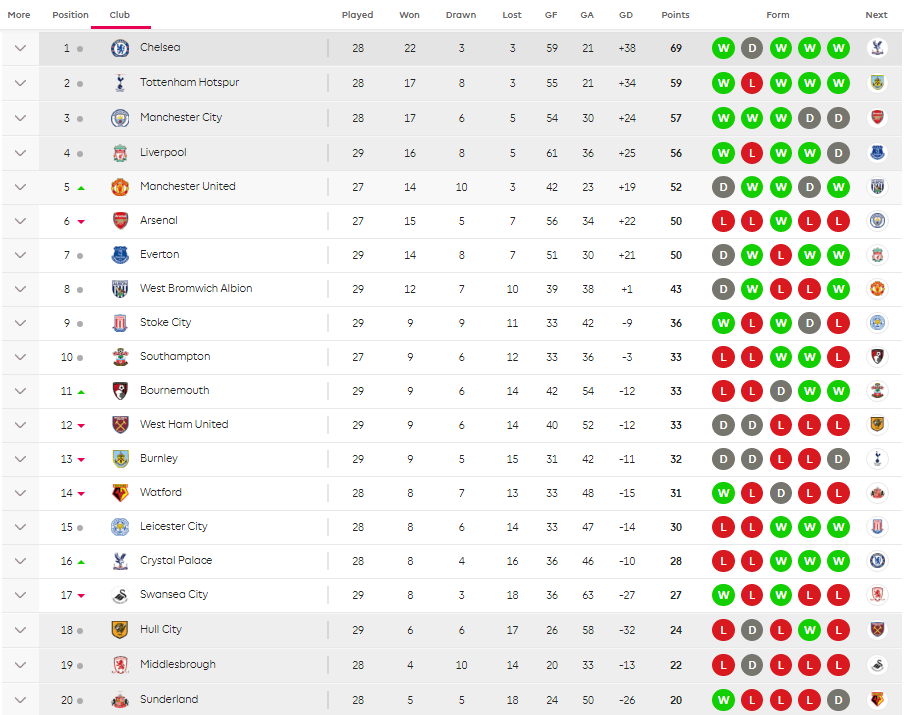Click Everton's latest form W badge

pyautogui.click(x=838, y=255)
